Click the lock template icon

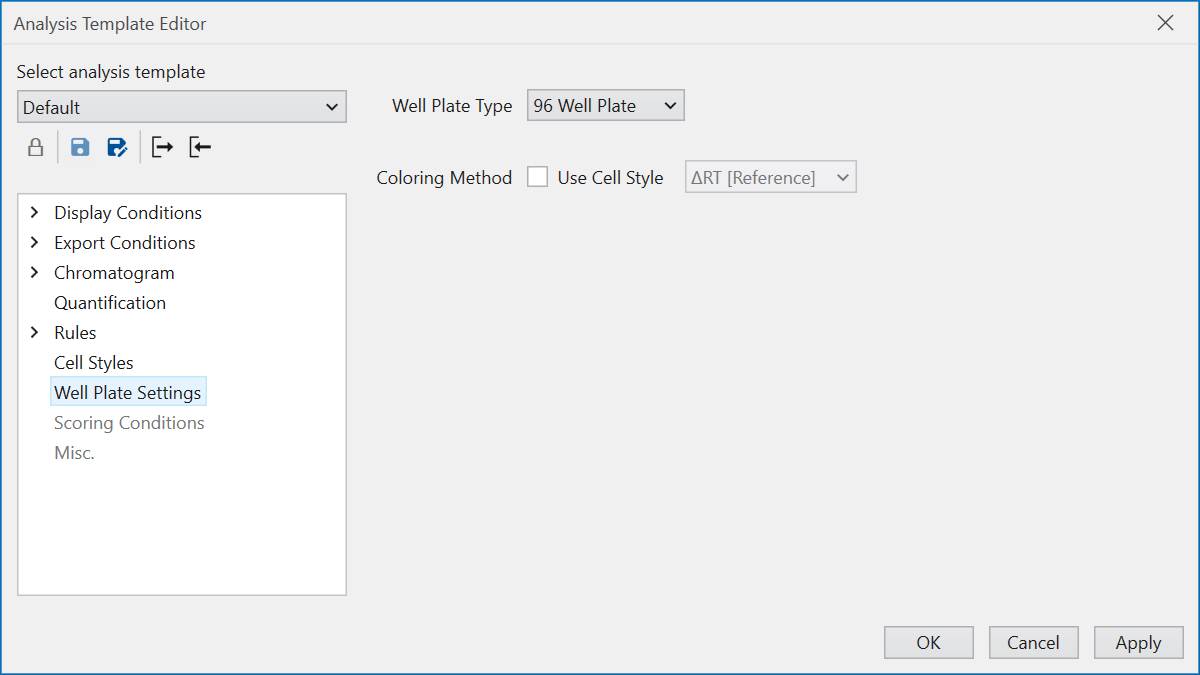[35, 148]
